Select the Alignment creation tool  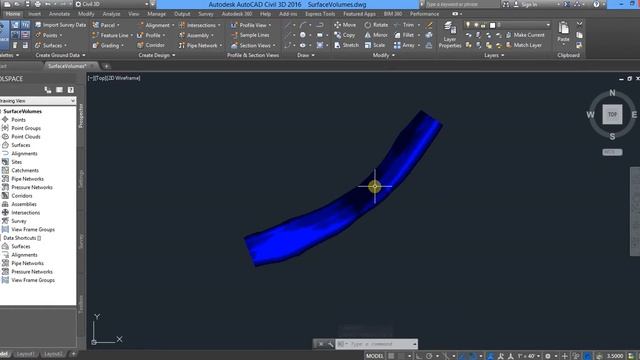point(156,25)
